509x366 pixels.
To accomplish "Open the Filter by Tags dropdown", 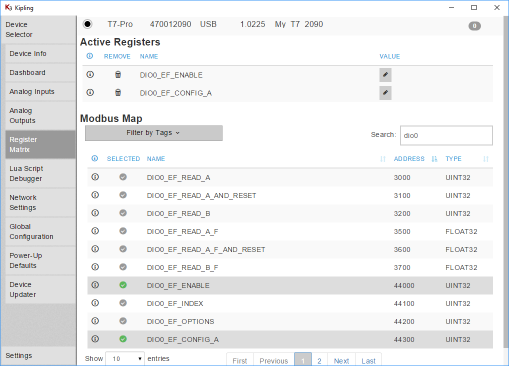I will (154, 133).
